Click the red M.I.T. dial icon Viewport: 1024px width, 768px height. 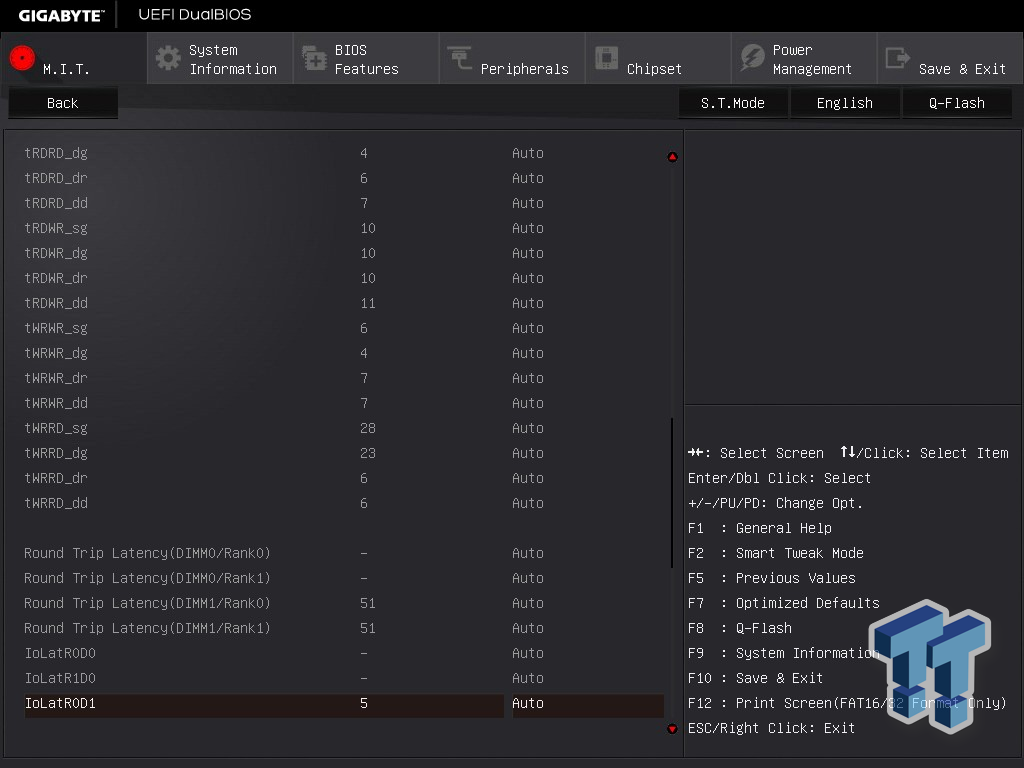[22, 58]
